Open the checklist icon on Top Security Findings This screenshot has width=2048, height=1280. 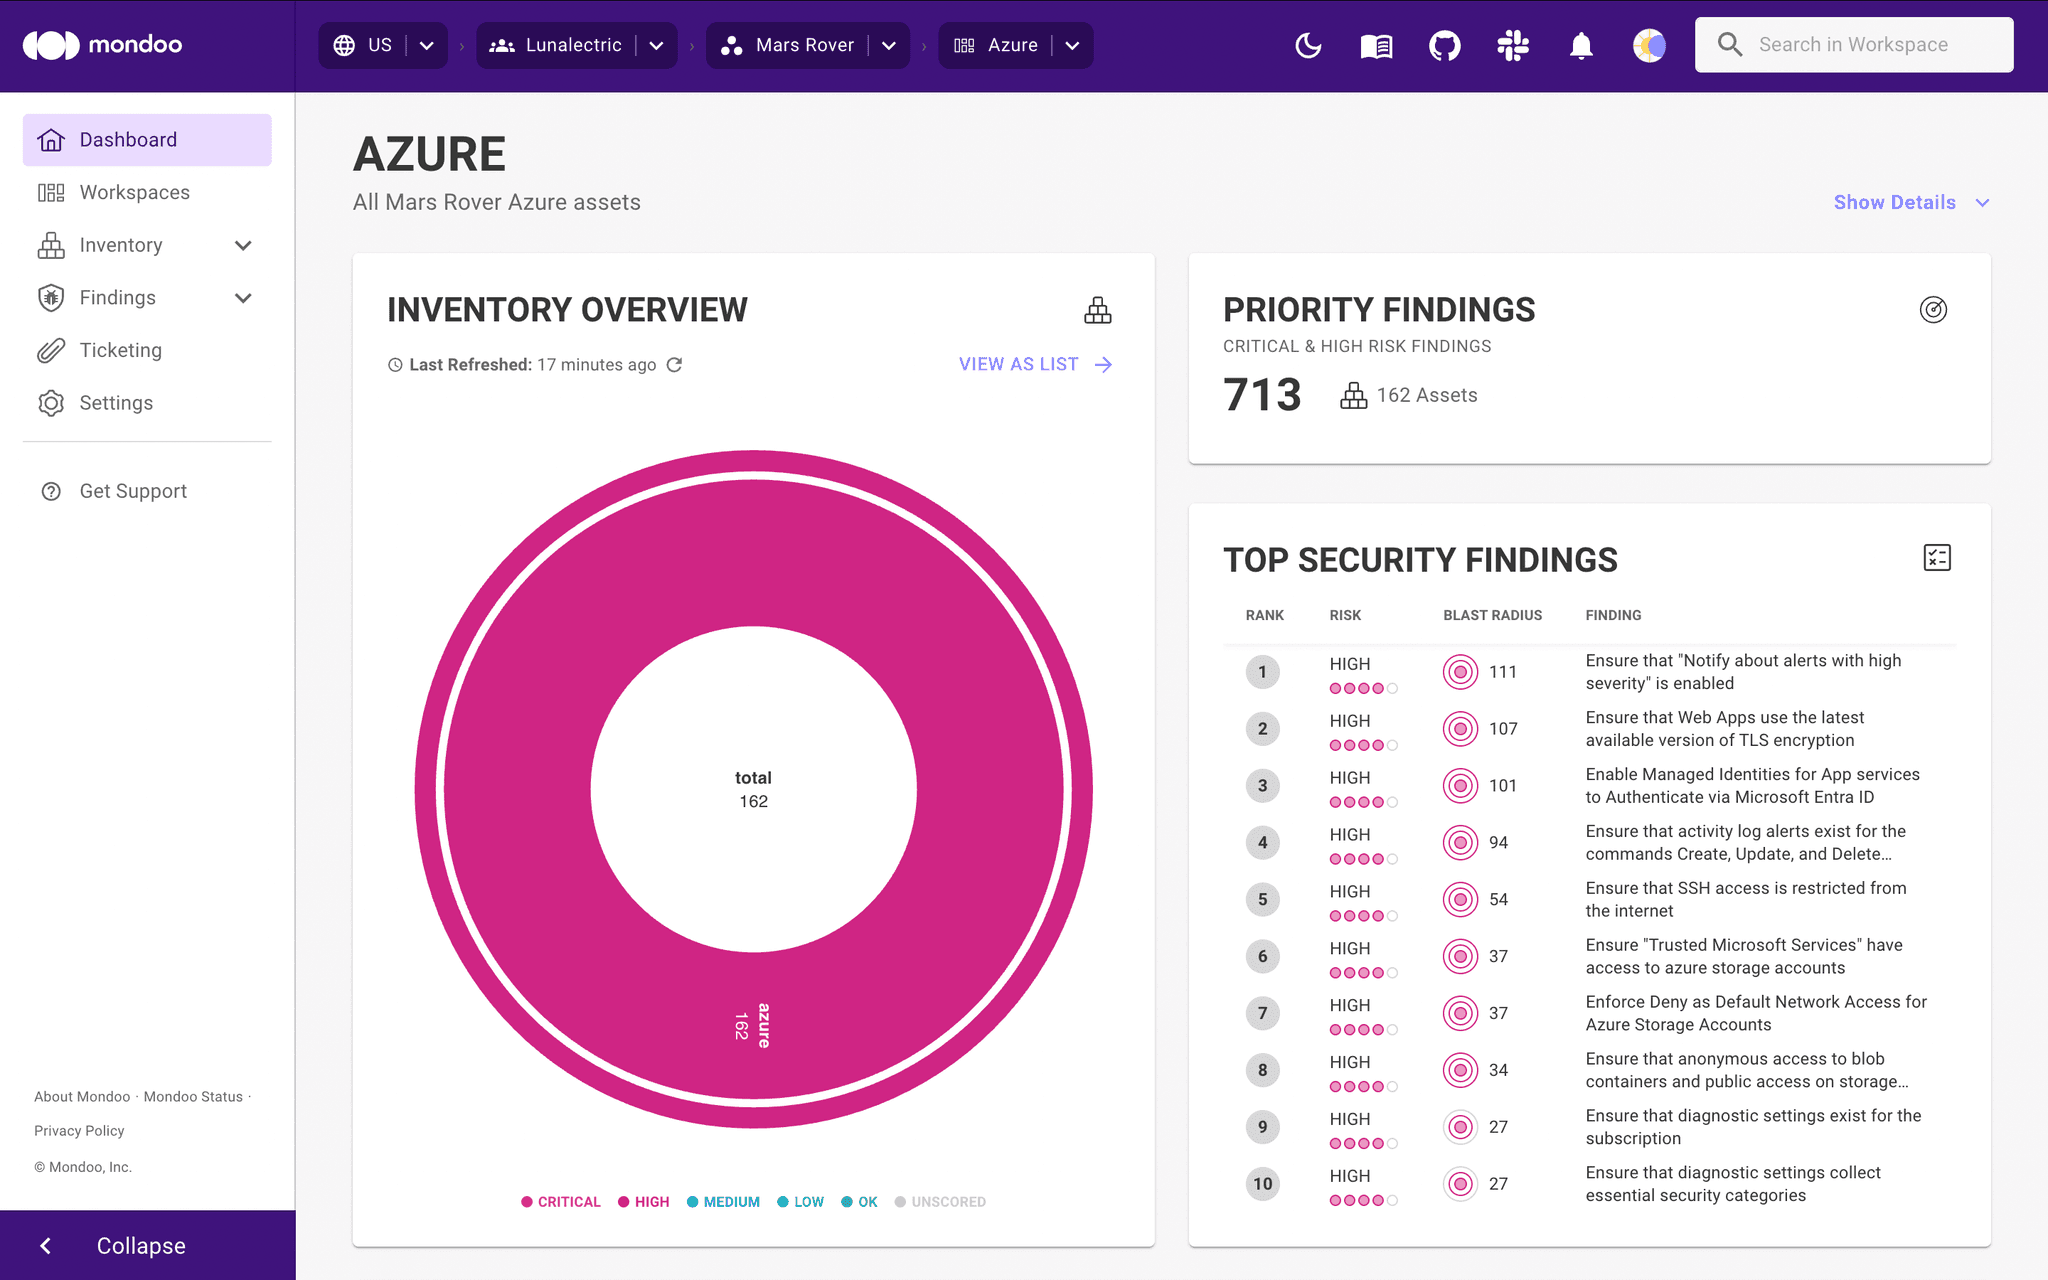pyautogui.click(x=1937, y=558)
